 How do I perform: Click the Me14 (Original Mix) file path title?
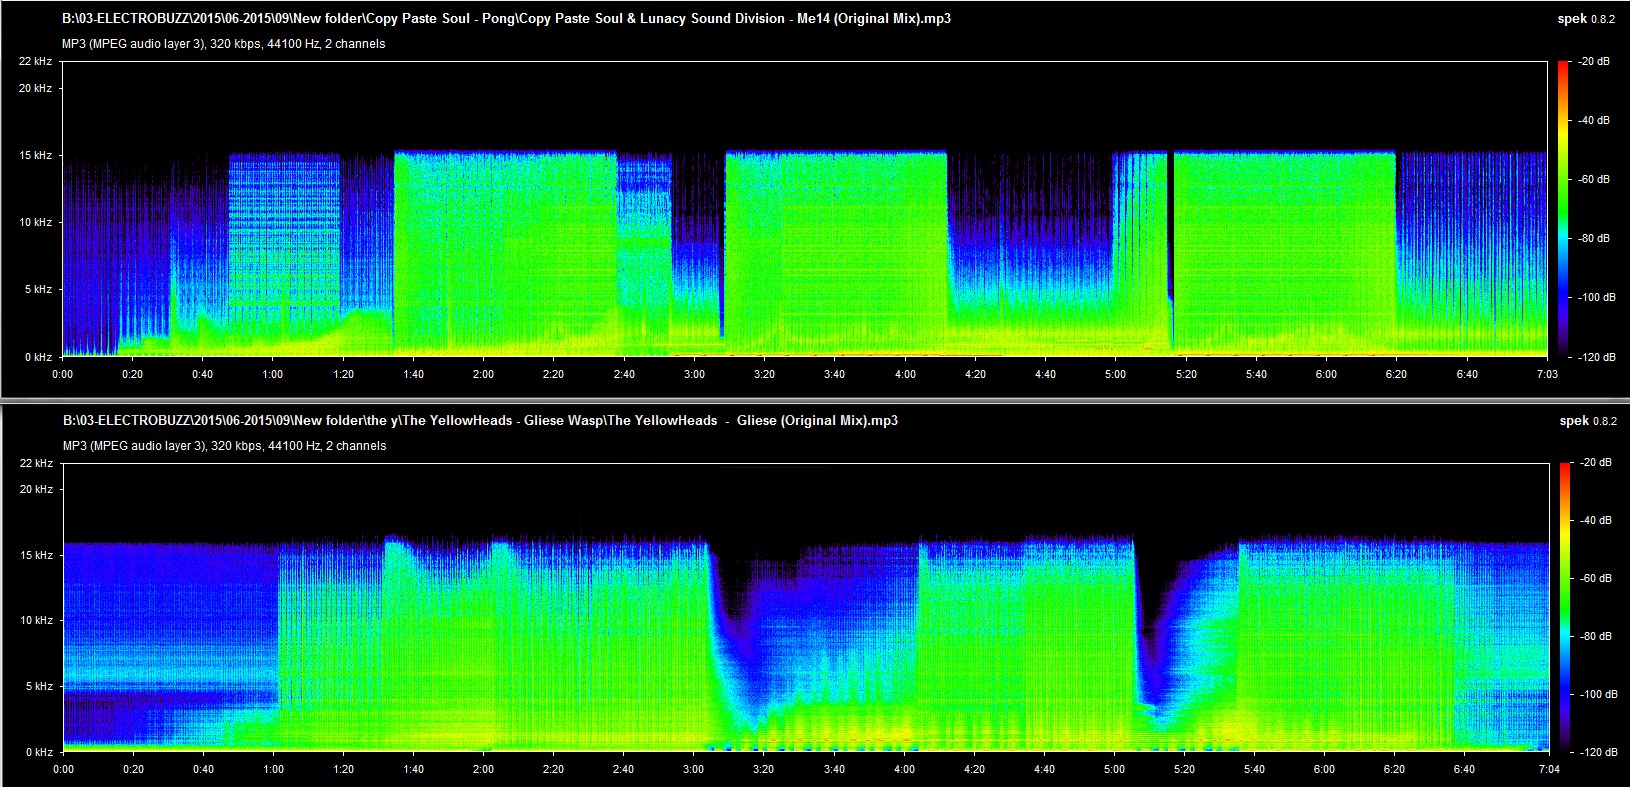tap(506, 19)
